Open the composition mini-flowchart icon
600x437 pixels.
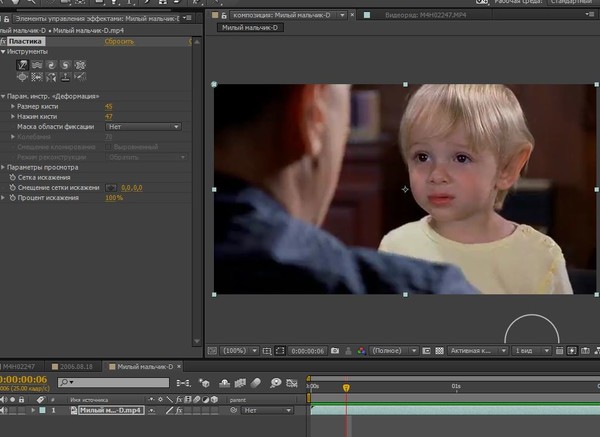[x=183, y=383]
